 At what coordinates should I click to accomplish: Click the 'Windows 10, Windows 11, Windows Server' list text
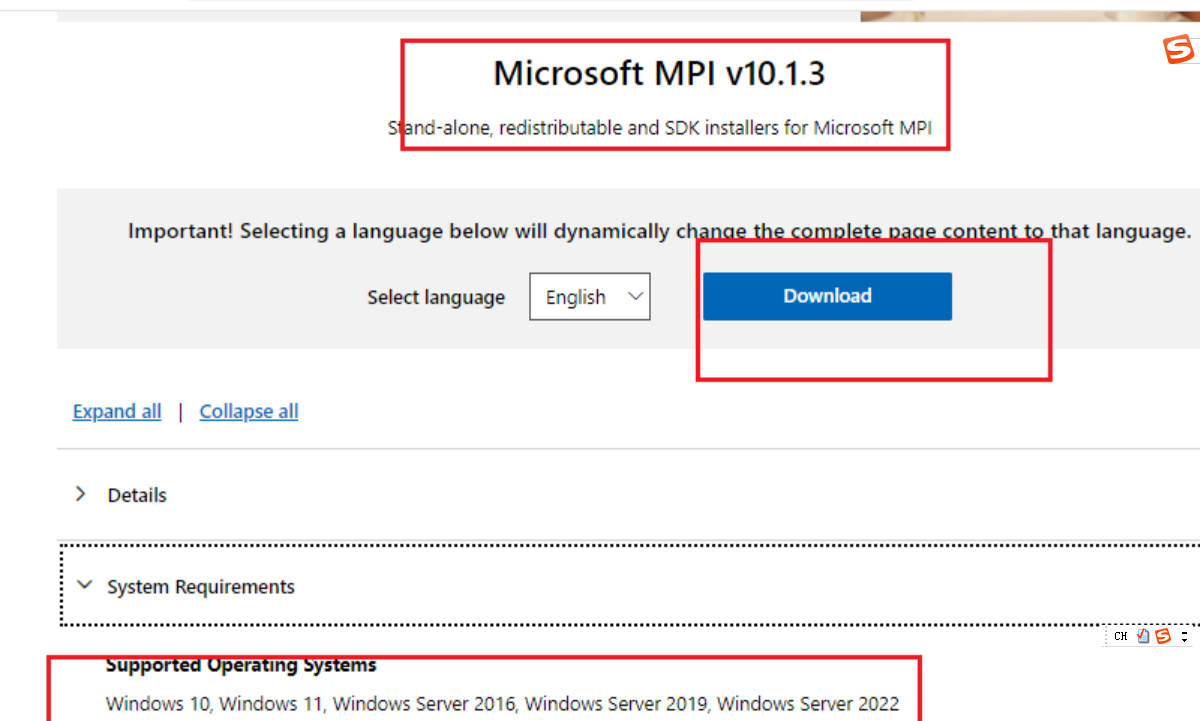(x=503, y=704)
